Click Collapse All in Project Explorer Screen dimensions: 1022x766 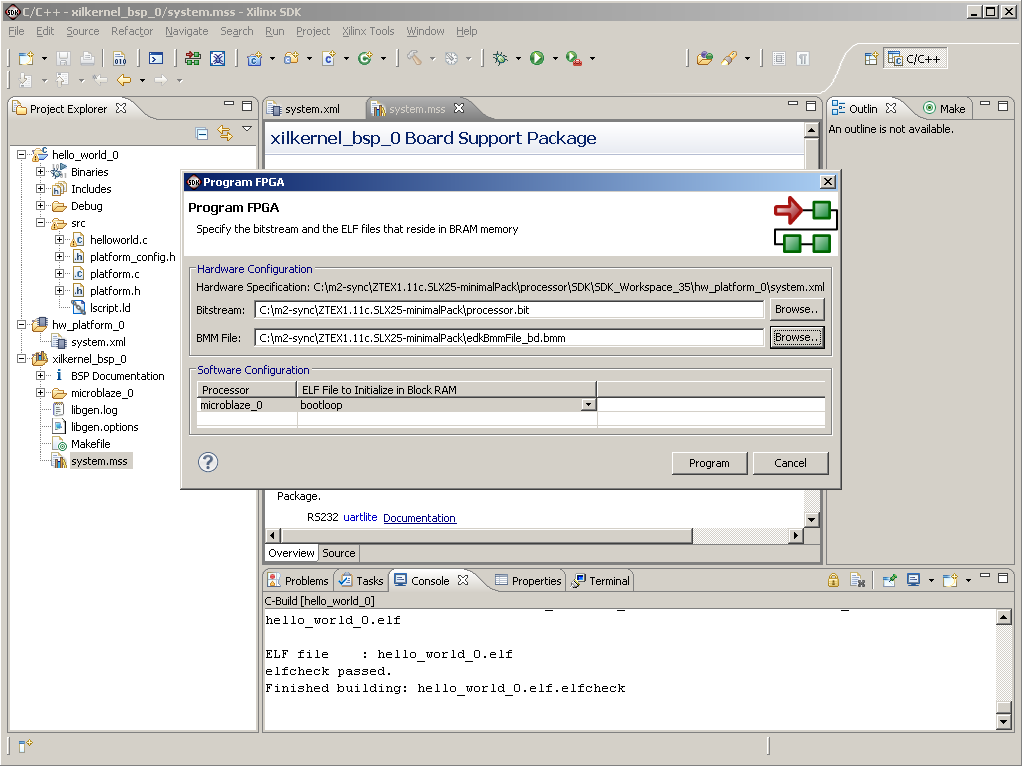pos(202,133)
